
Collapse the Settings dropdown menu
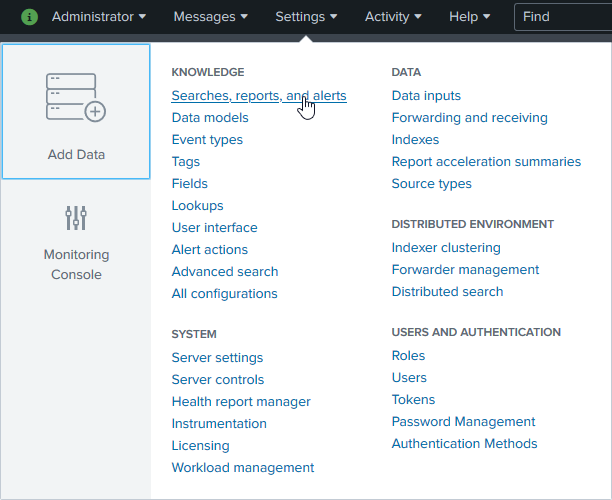click(306, 17)
